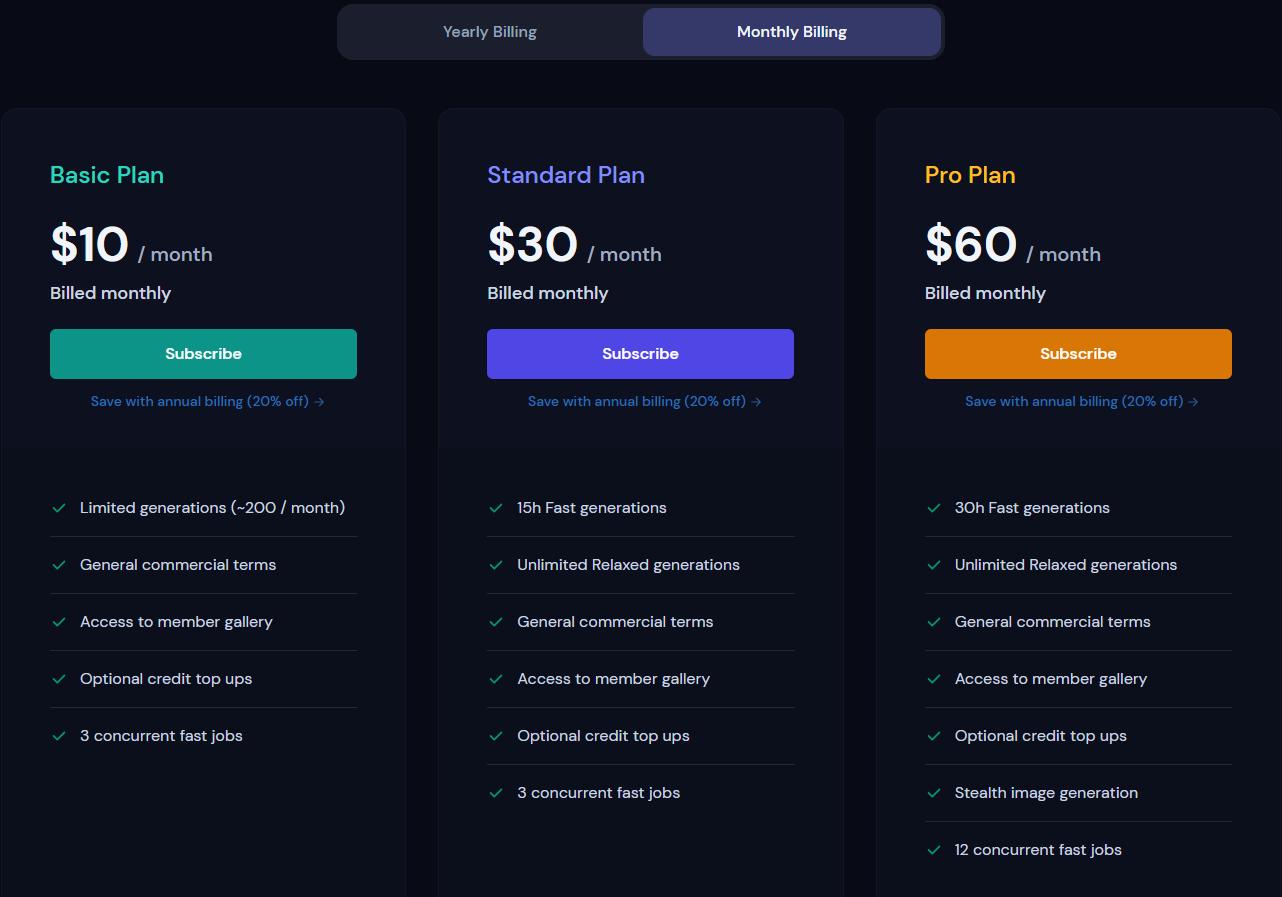
Task: Click the Standard Plan heading
Action: coord(566,175)
